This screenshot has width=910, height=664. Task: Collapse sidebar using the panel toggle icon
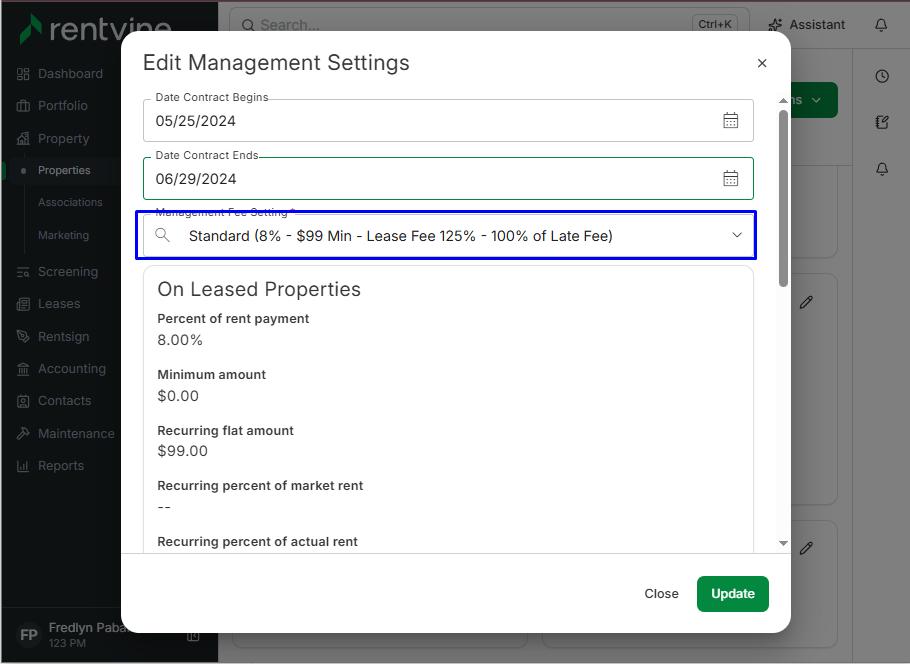coord(193,636)
